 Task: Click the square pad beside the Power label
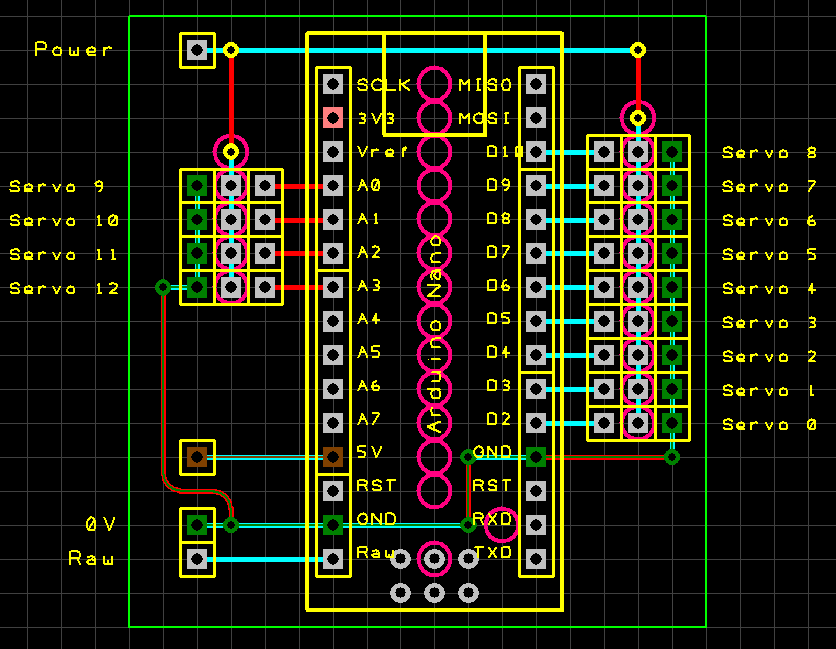pyautogui.click(x=197, y=50)
